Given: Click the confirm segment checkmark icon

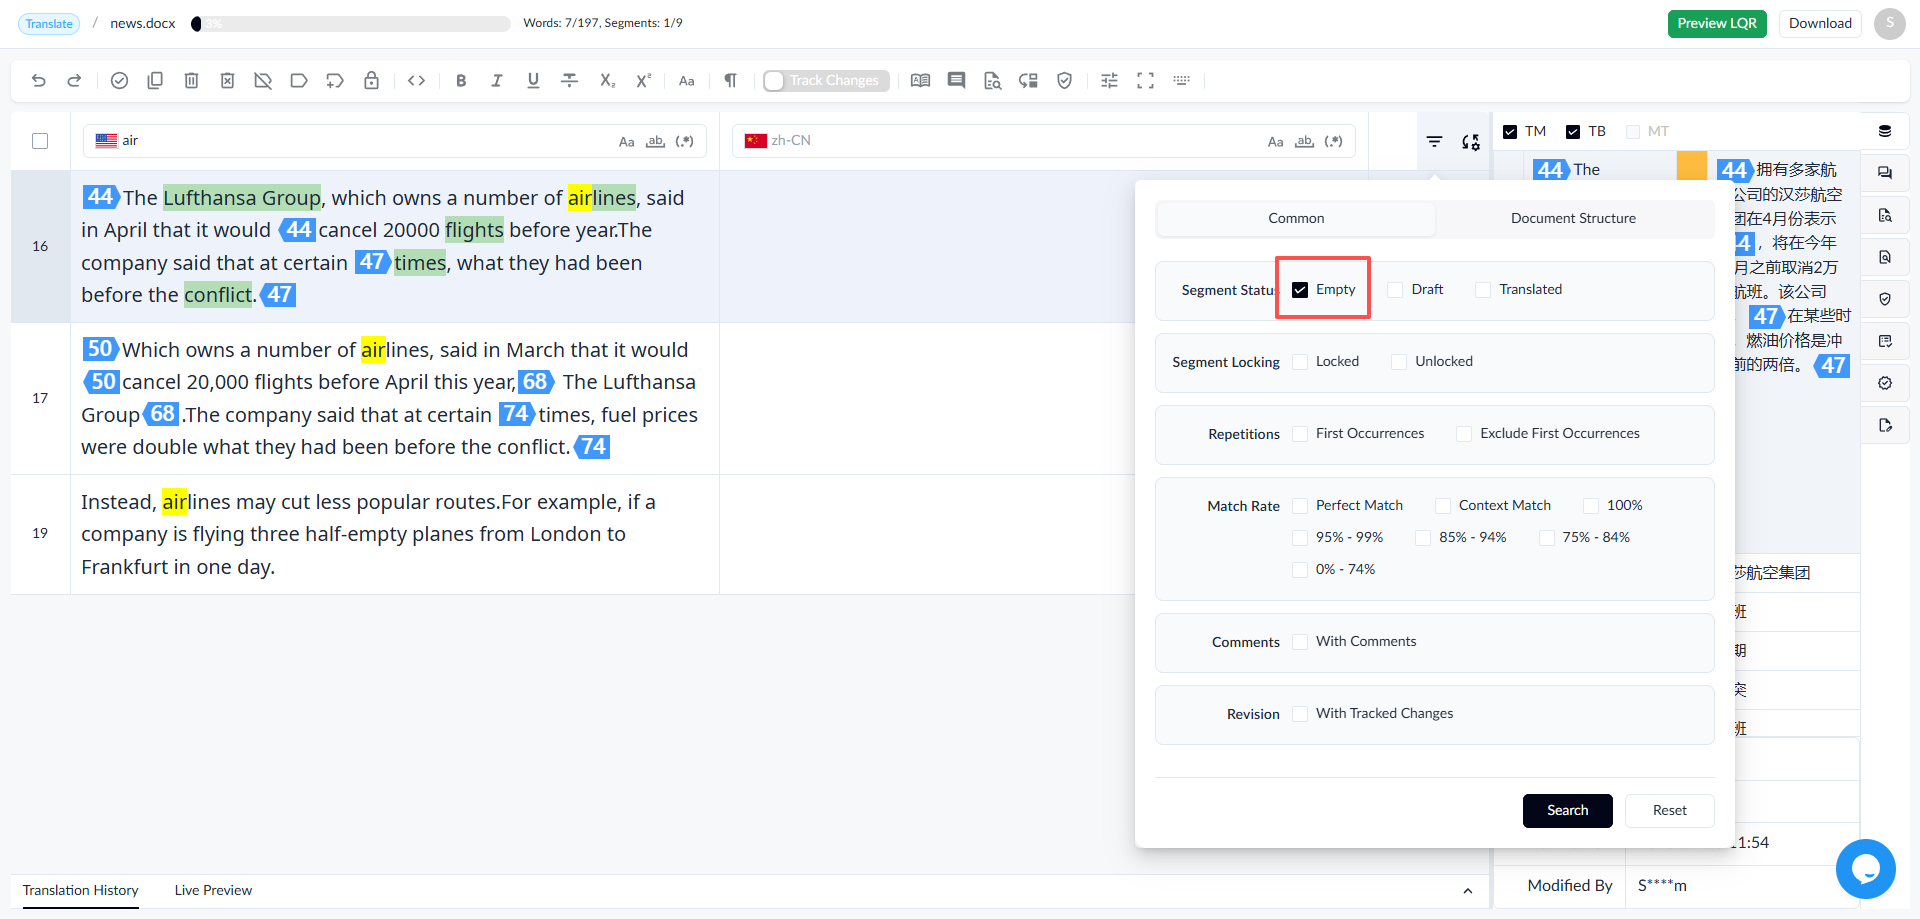Looking at the screenshot, I should click(119, 81).
